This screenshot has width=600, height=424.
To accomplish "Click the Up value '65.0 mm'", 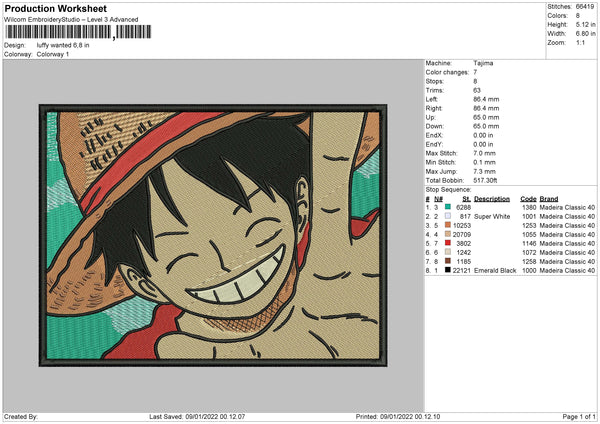I will (486, 117).
